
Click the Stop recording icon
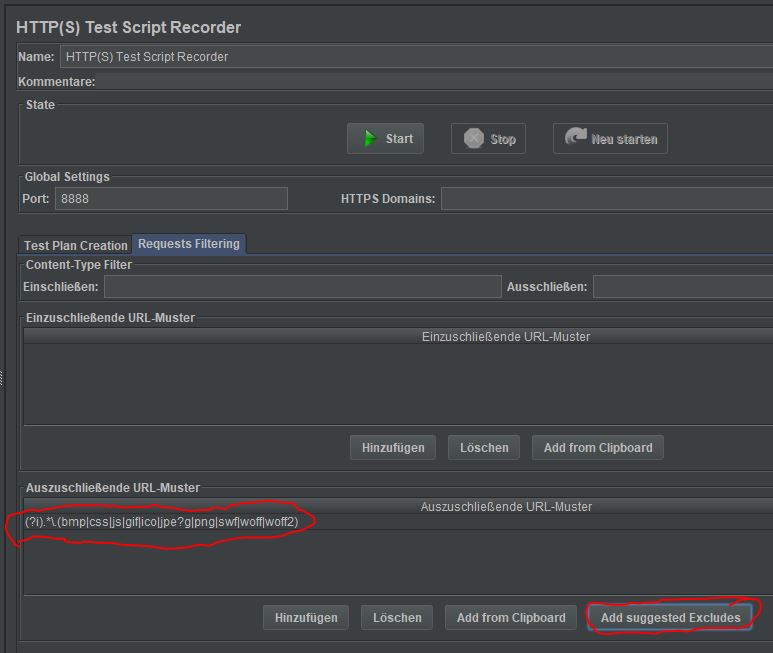tap(474, 139)
